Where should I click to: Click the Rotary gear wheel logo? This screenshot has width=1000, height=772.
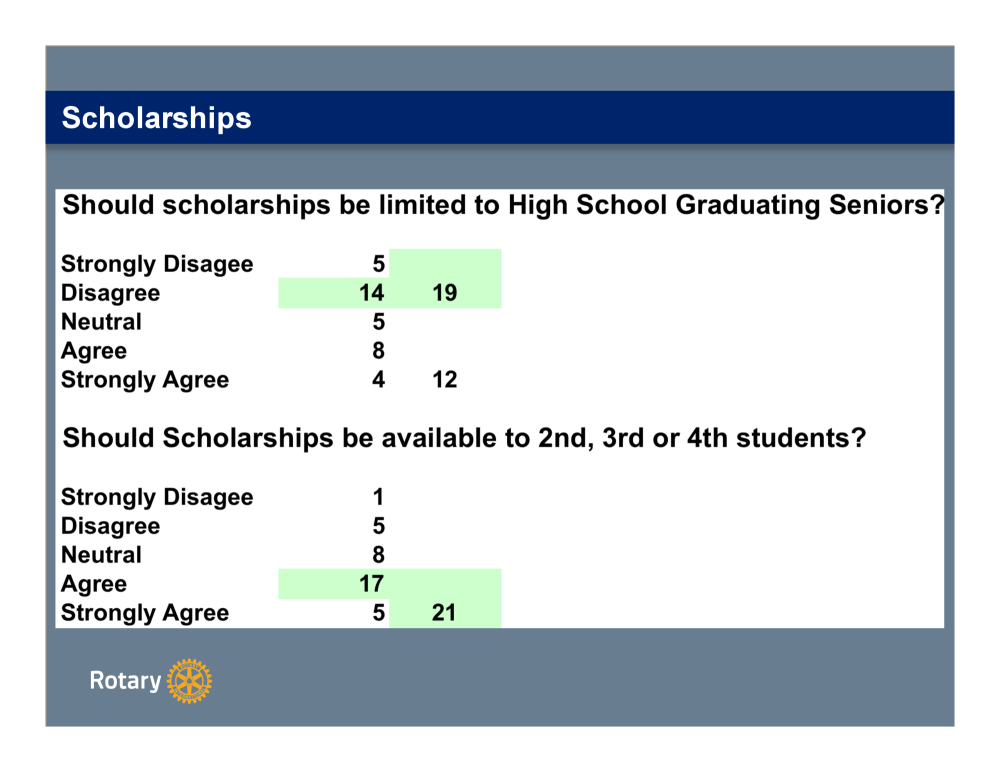tap(189, 681)
